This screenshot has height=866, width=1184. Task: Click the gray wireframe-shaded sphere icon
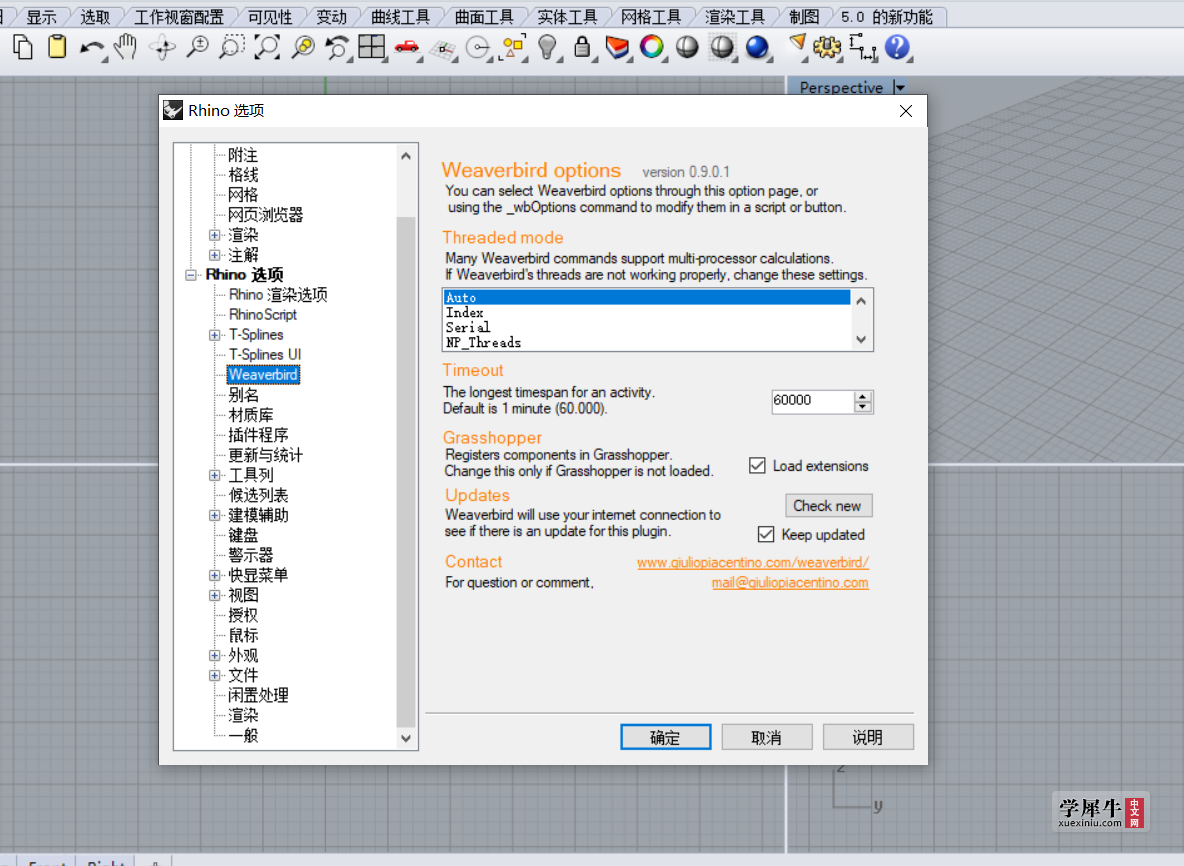click(x=723, y=47)
